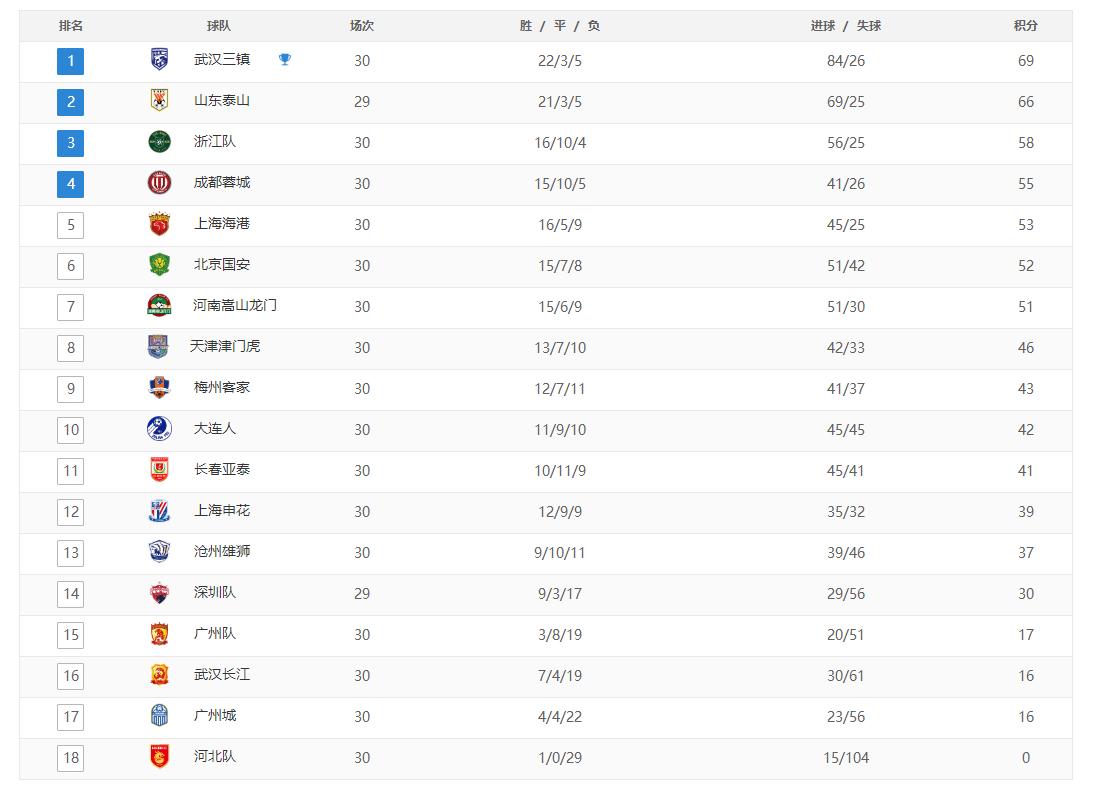Viewport: 1100px width, 792px height.
Task: Click the 上海海港 team logo
Action: [159, 224]
